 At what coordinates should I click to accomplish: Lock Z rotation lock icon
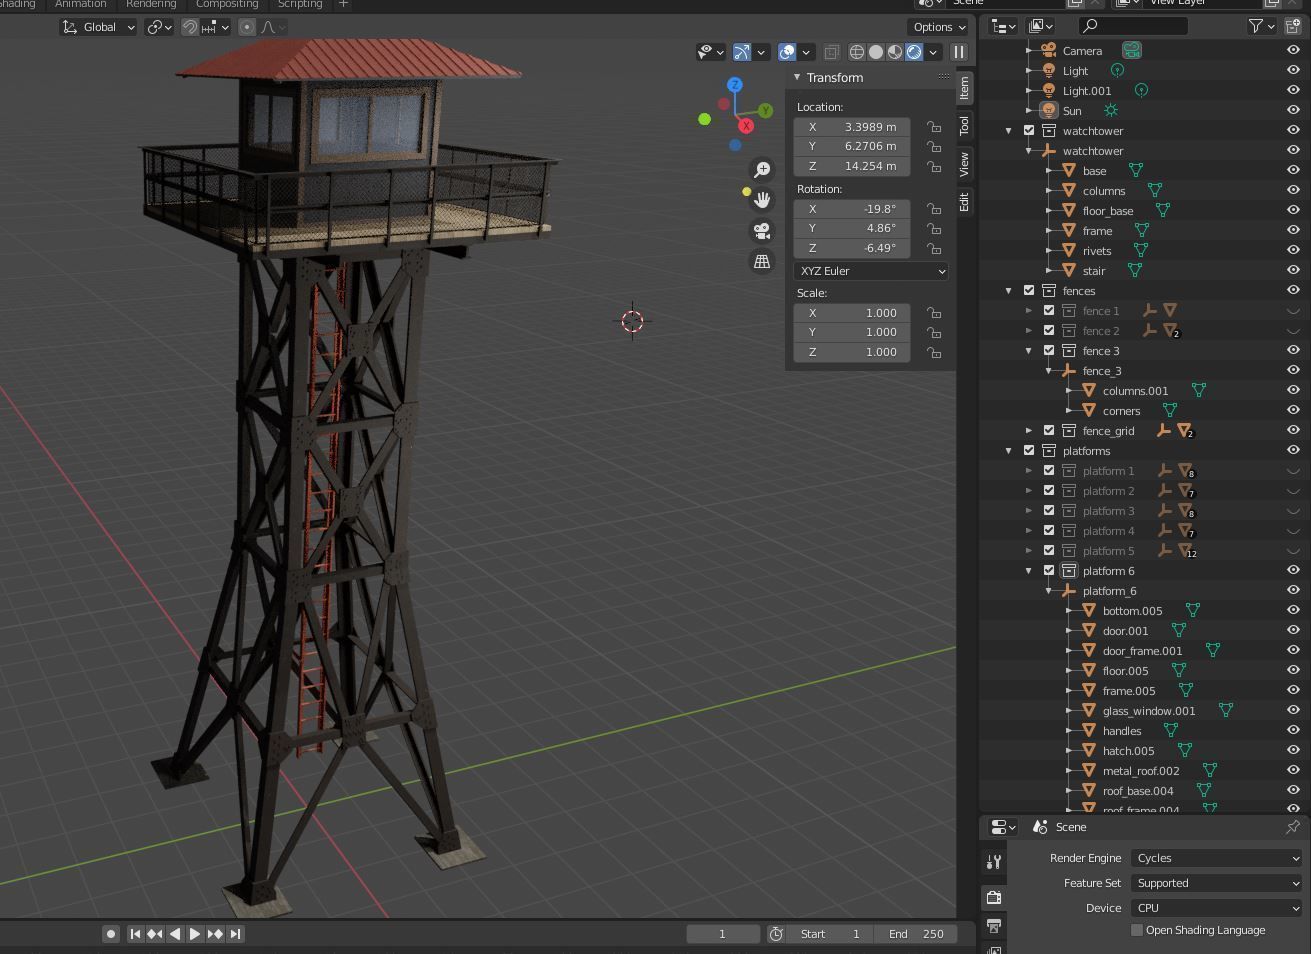pyautogui.click(x=934, y=248)
